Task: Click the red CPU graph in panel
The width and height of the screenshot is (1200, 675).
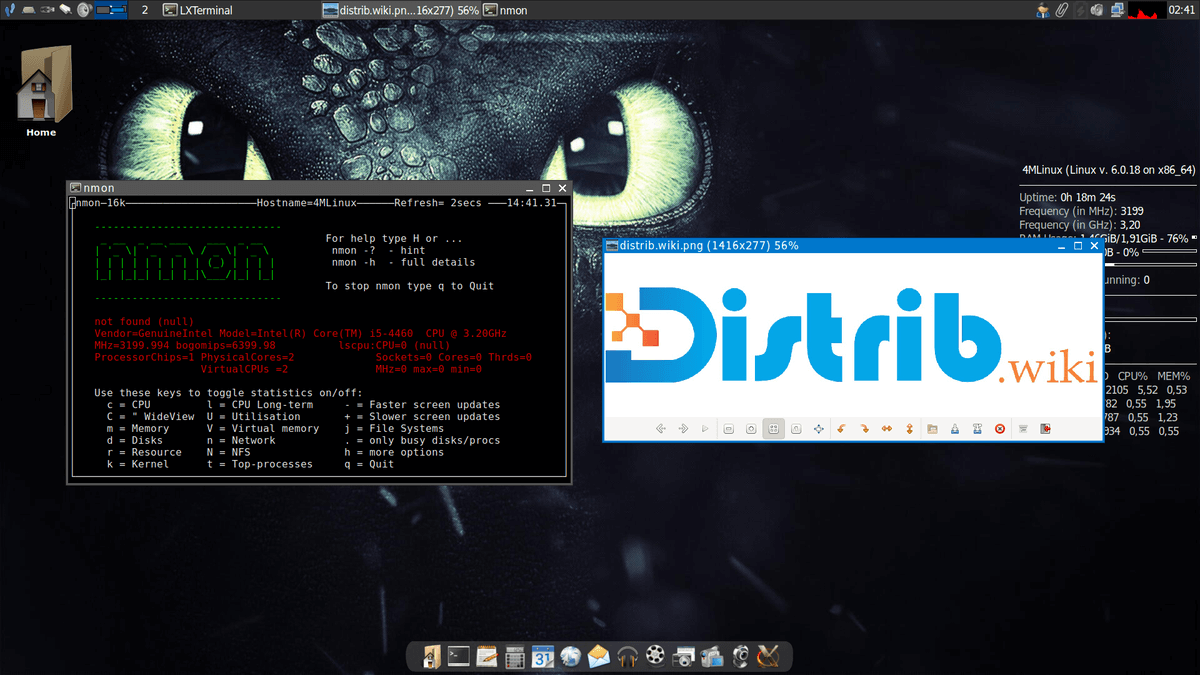Action: tap(1145, 10)
